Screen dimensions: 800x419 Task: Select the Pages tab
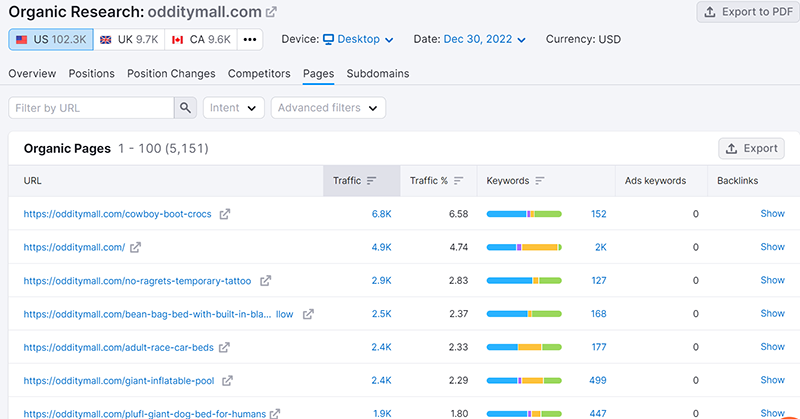(318, 73)
